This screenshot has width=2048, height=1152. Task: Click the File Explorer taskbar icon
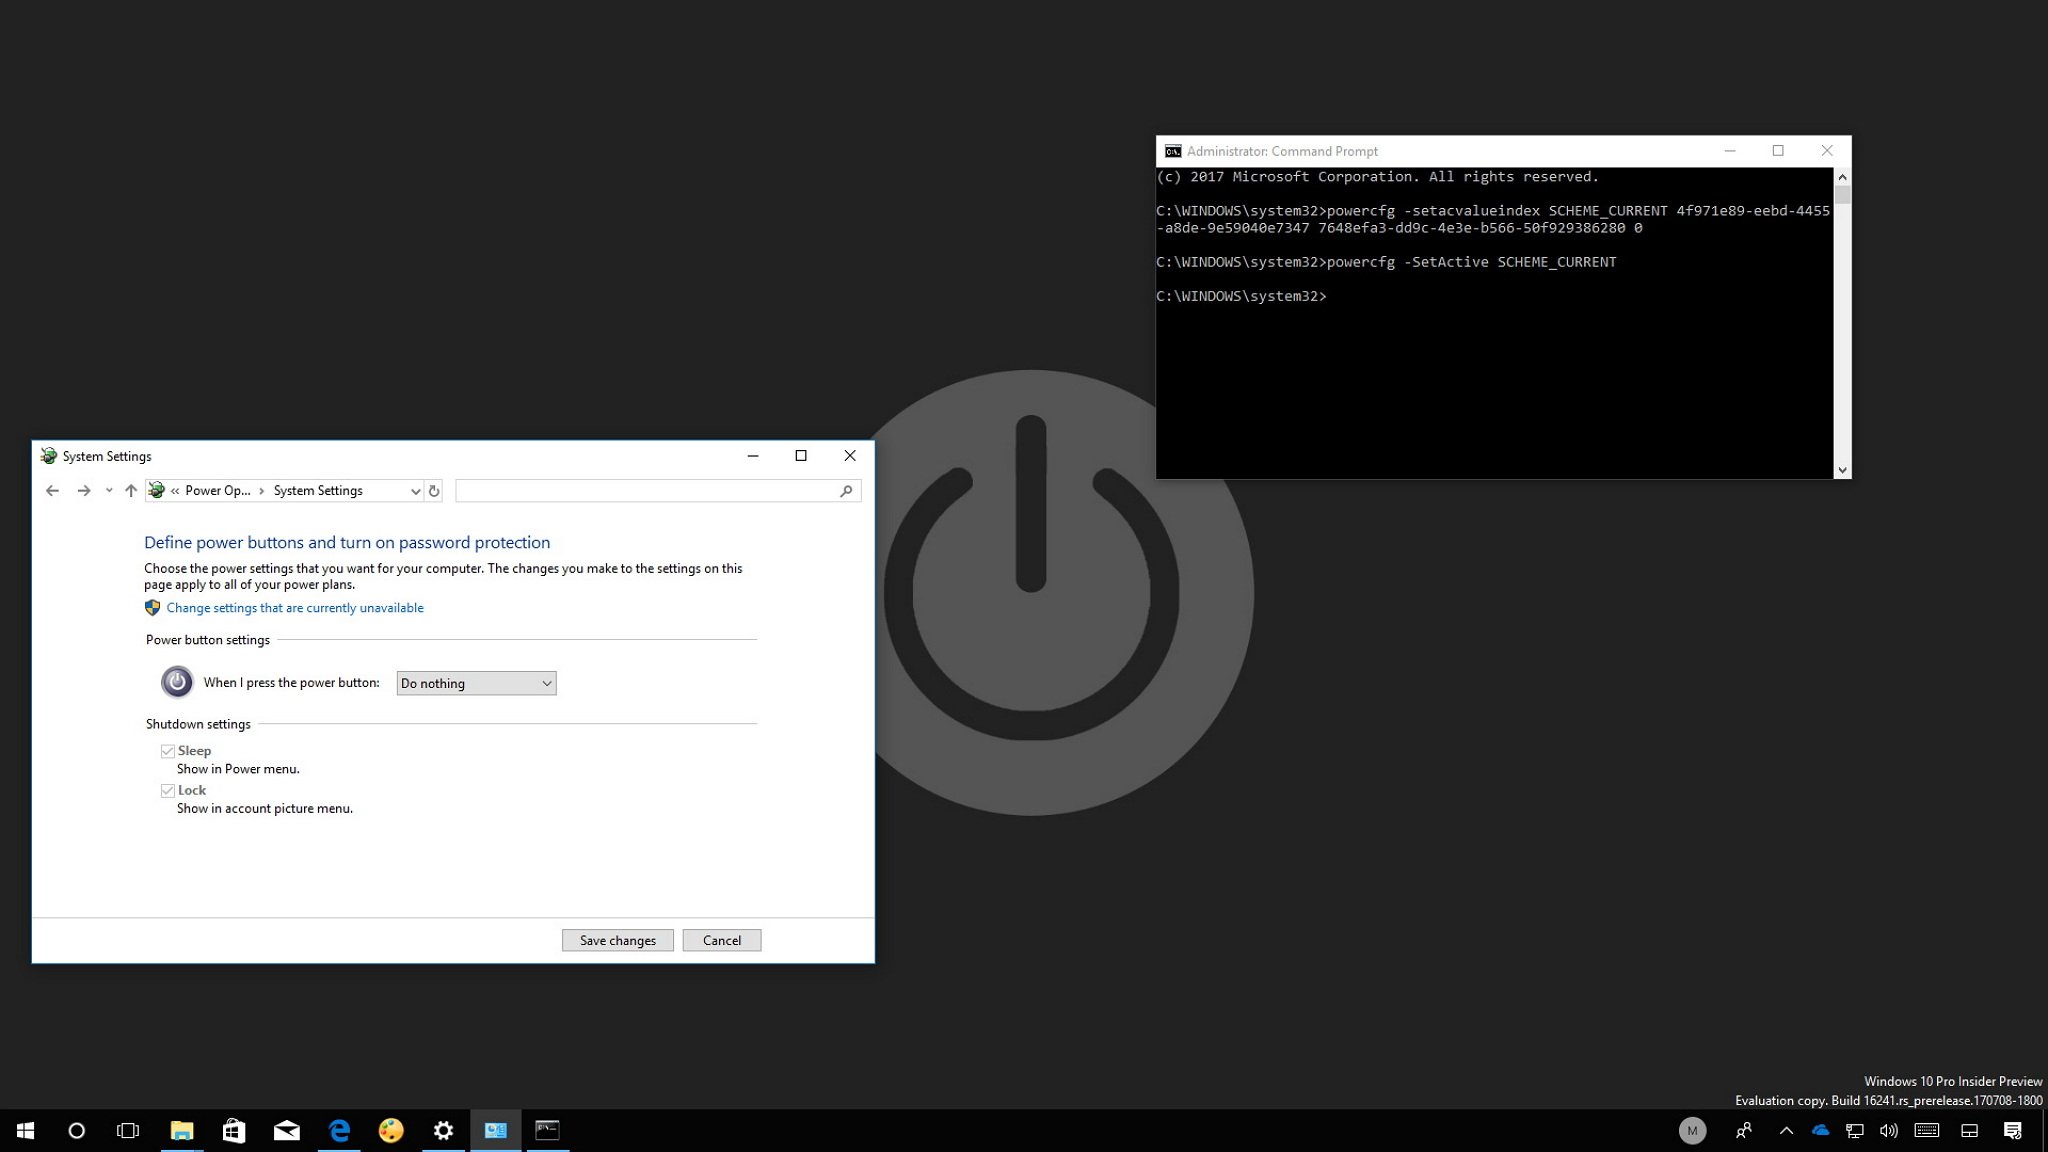(x=180, y=1129)
